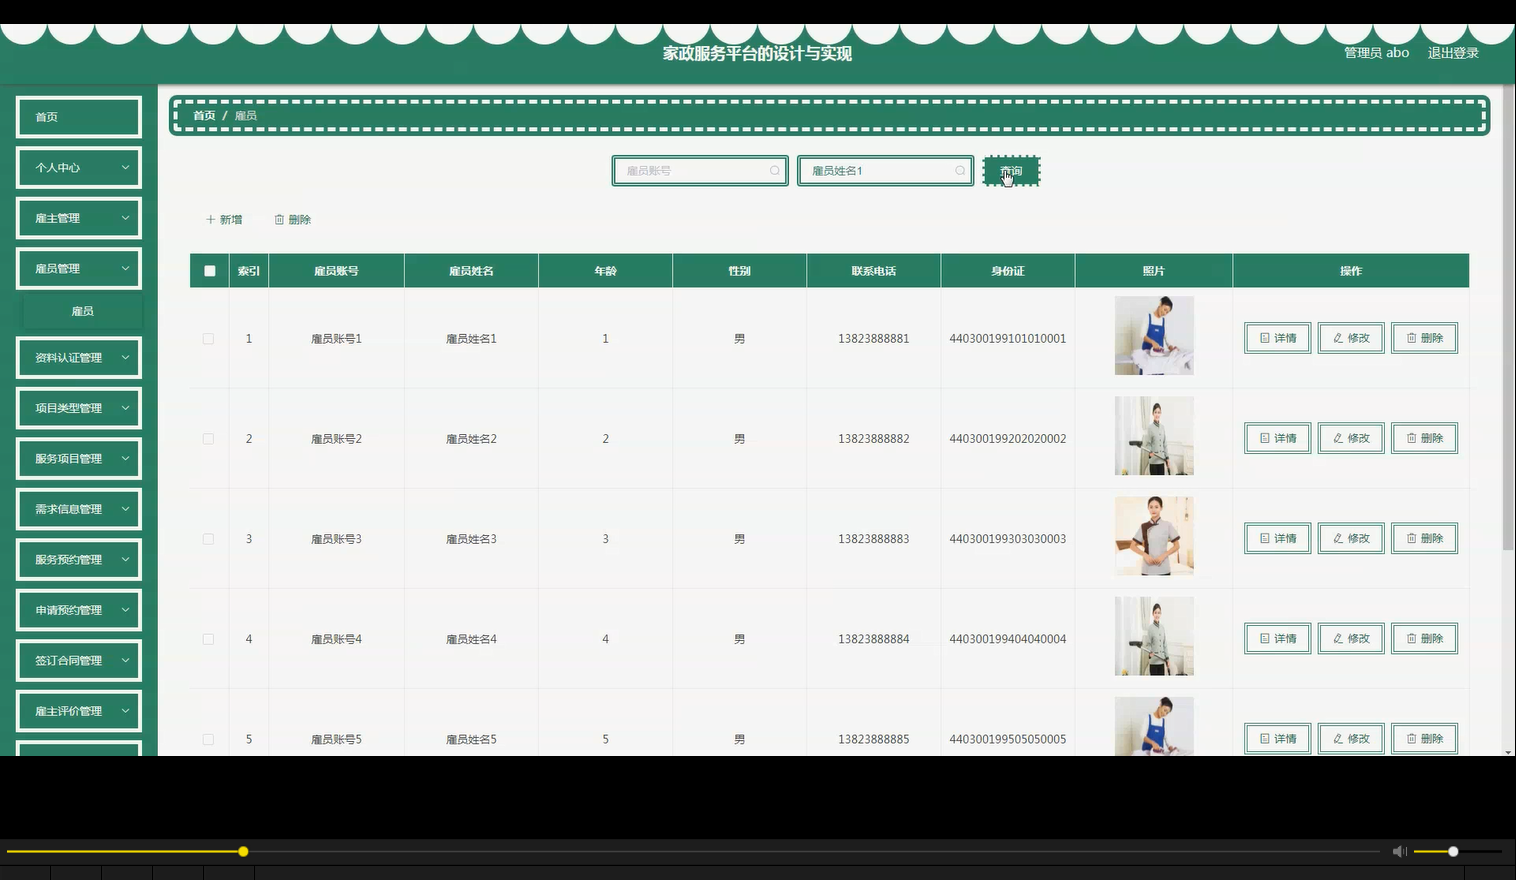Click 修改 for 雇员账号4

coord(1351,638)
